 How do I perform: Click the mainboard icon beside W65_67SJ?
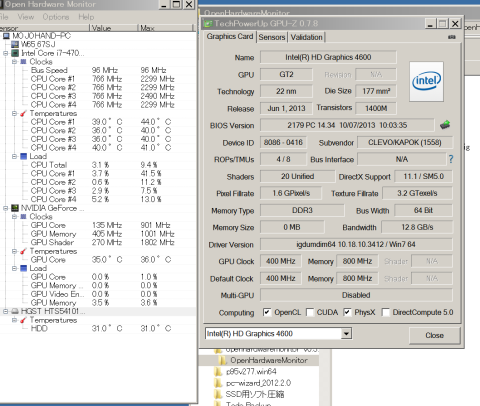coord(15,44)
